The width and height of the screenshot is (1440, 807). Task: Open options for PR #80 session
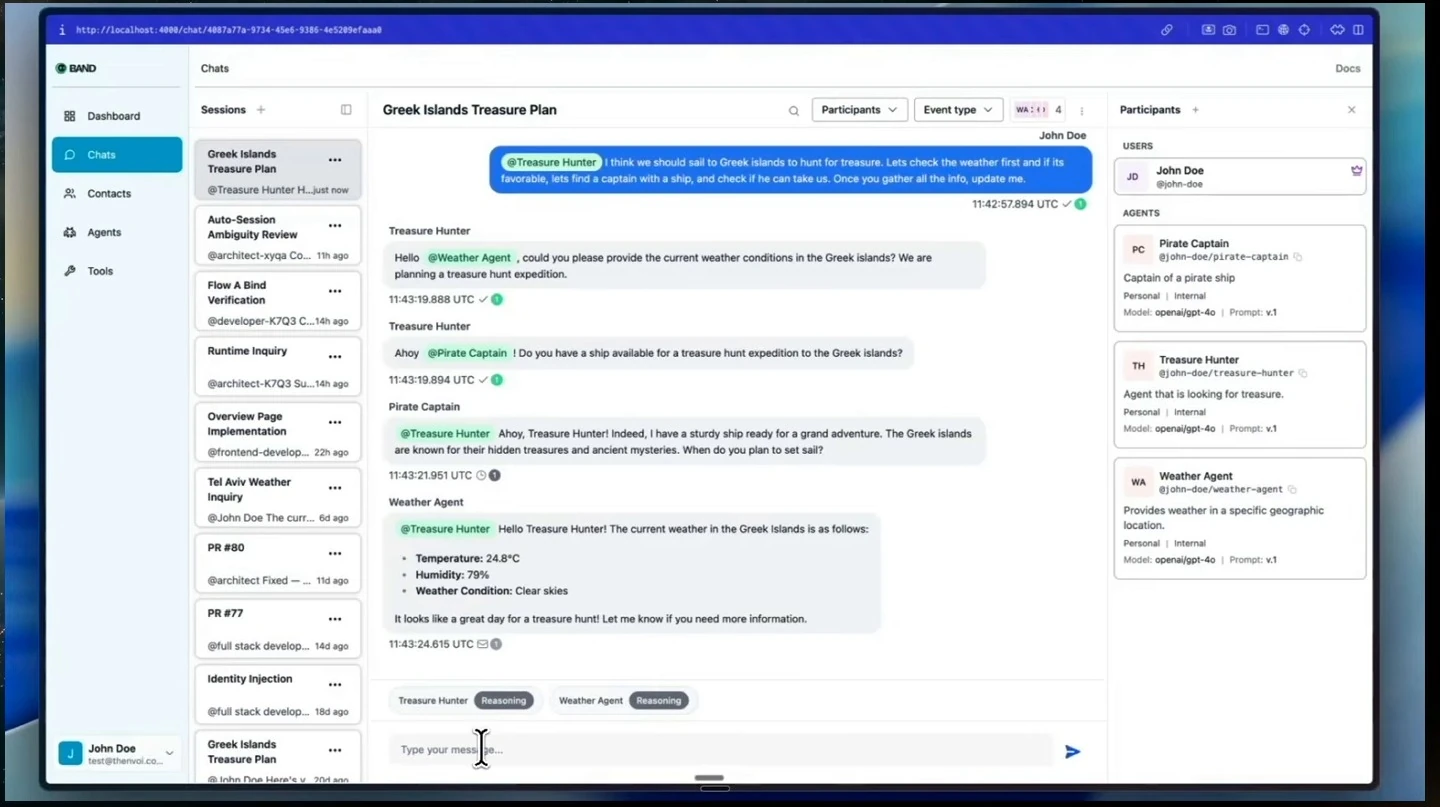(x=335, y=554)
